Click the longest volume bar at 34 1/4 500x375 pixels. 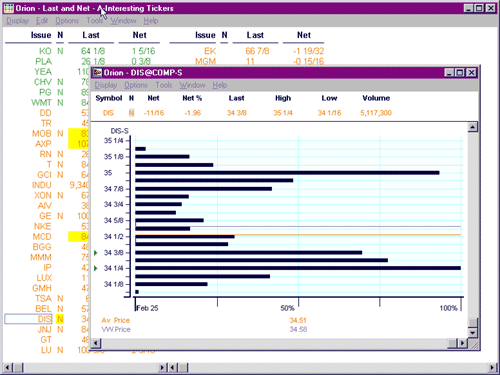[298, 268]
